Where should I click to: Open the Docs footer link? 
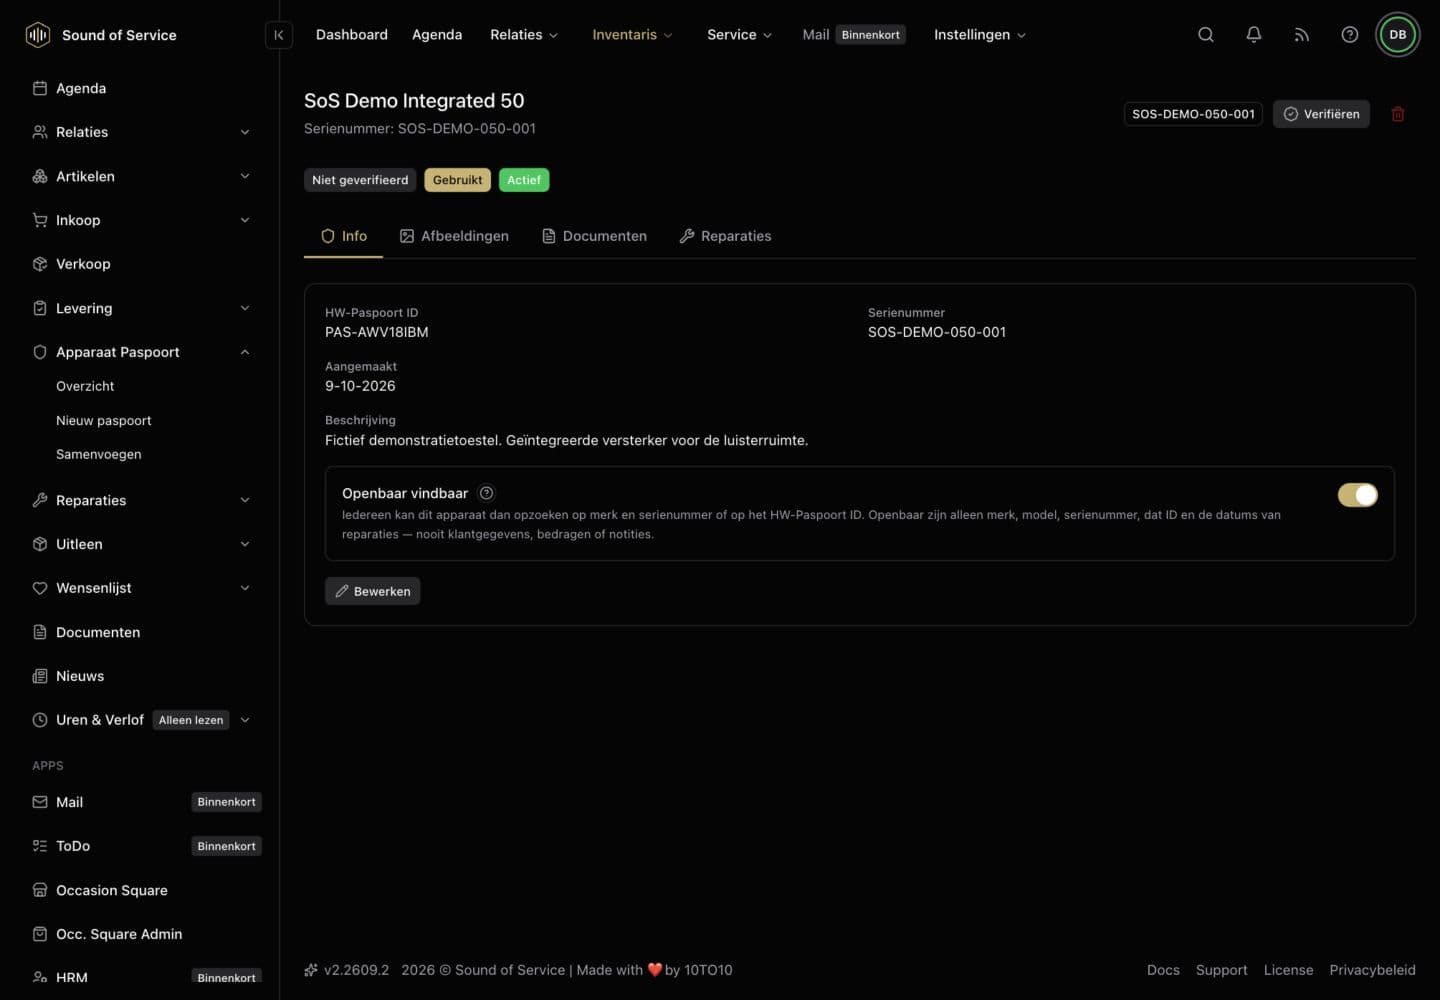click(1163, 970)
